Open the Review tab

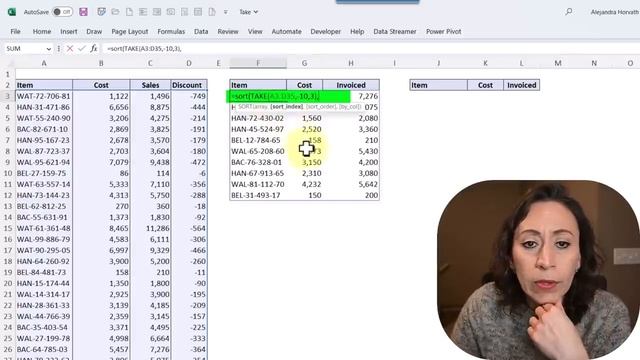[228, 31]
